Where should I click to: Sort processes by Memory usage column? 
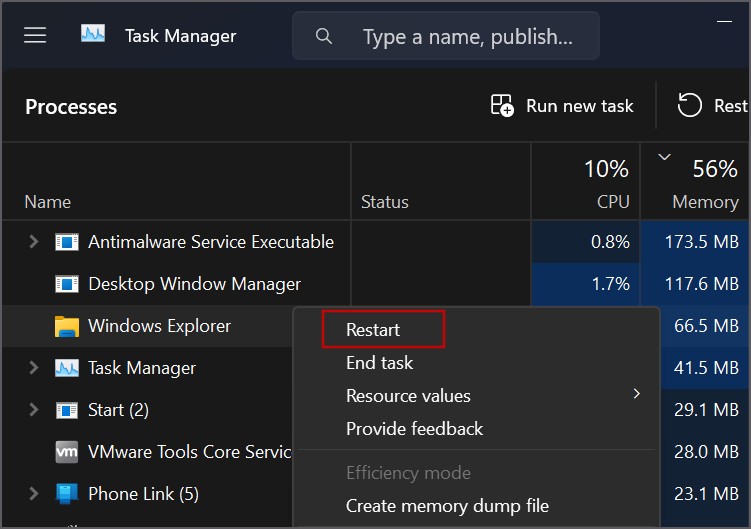coord(696,182)
